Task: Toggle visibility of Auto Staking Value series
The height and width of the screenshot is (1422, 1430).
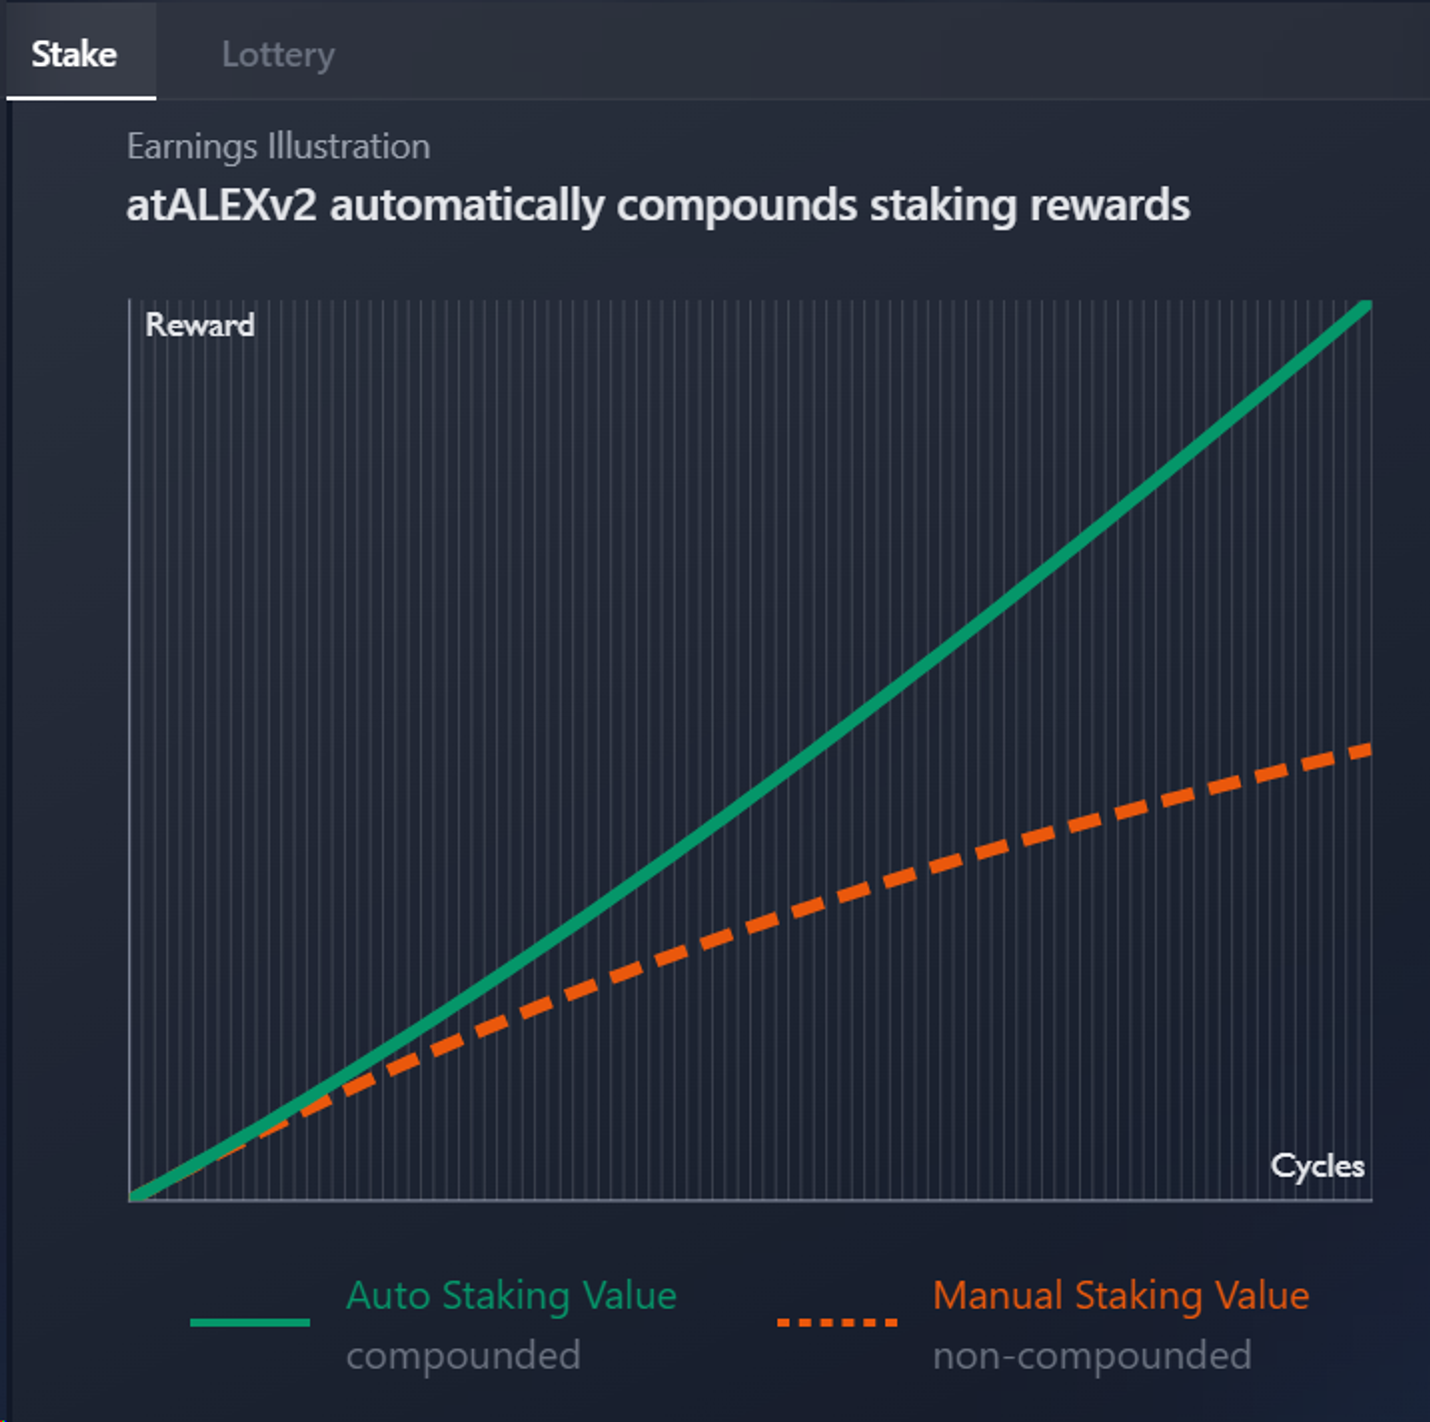Action: [512, 1295]
